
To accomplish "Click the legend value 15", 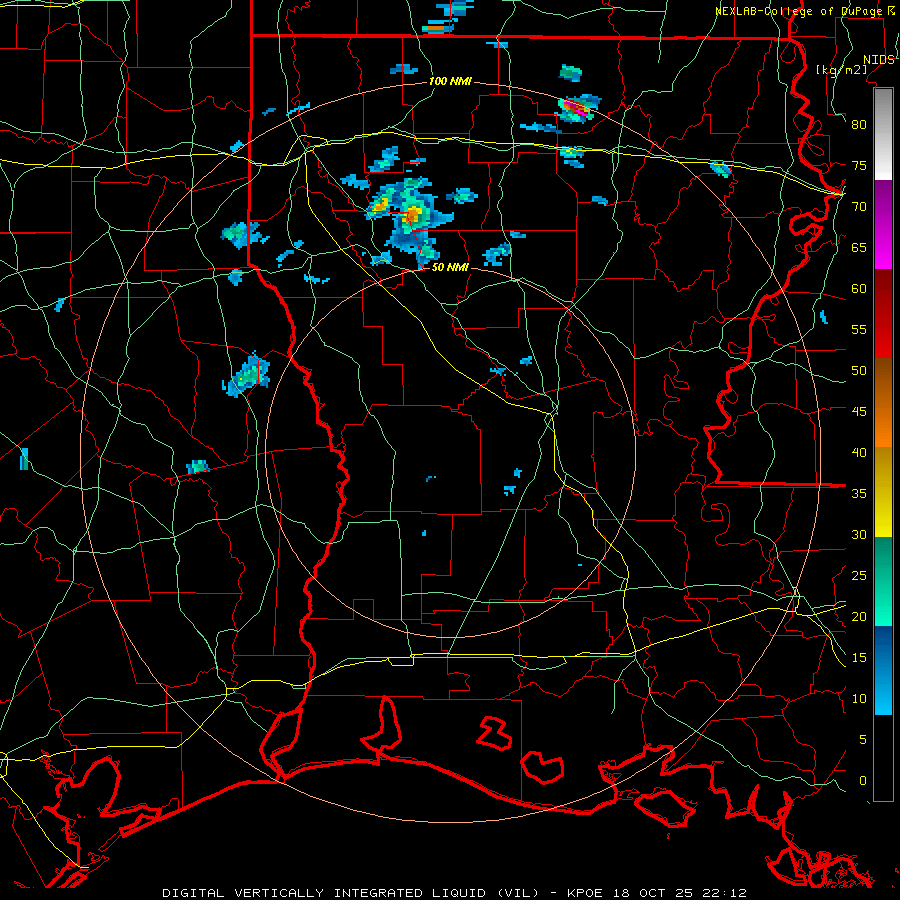I will [859, 658].
